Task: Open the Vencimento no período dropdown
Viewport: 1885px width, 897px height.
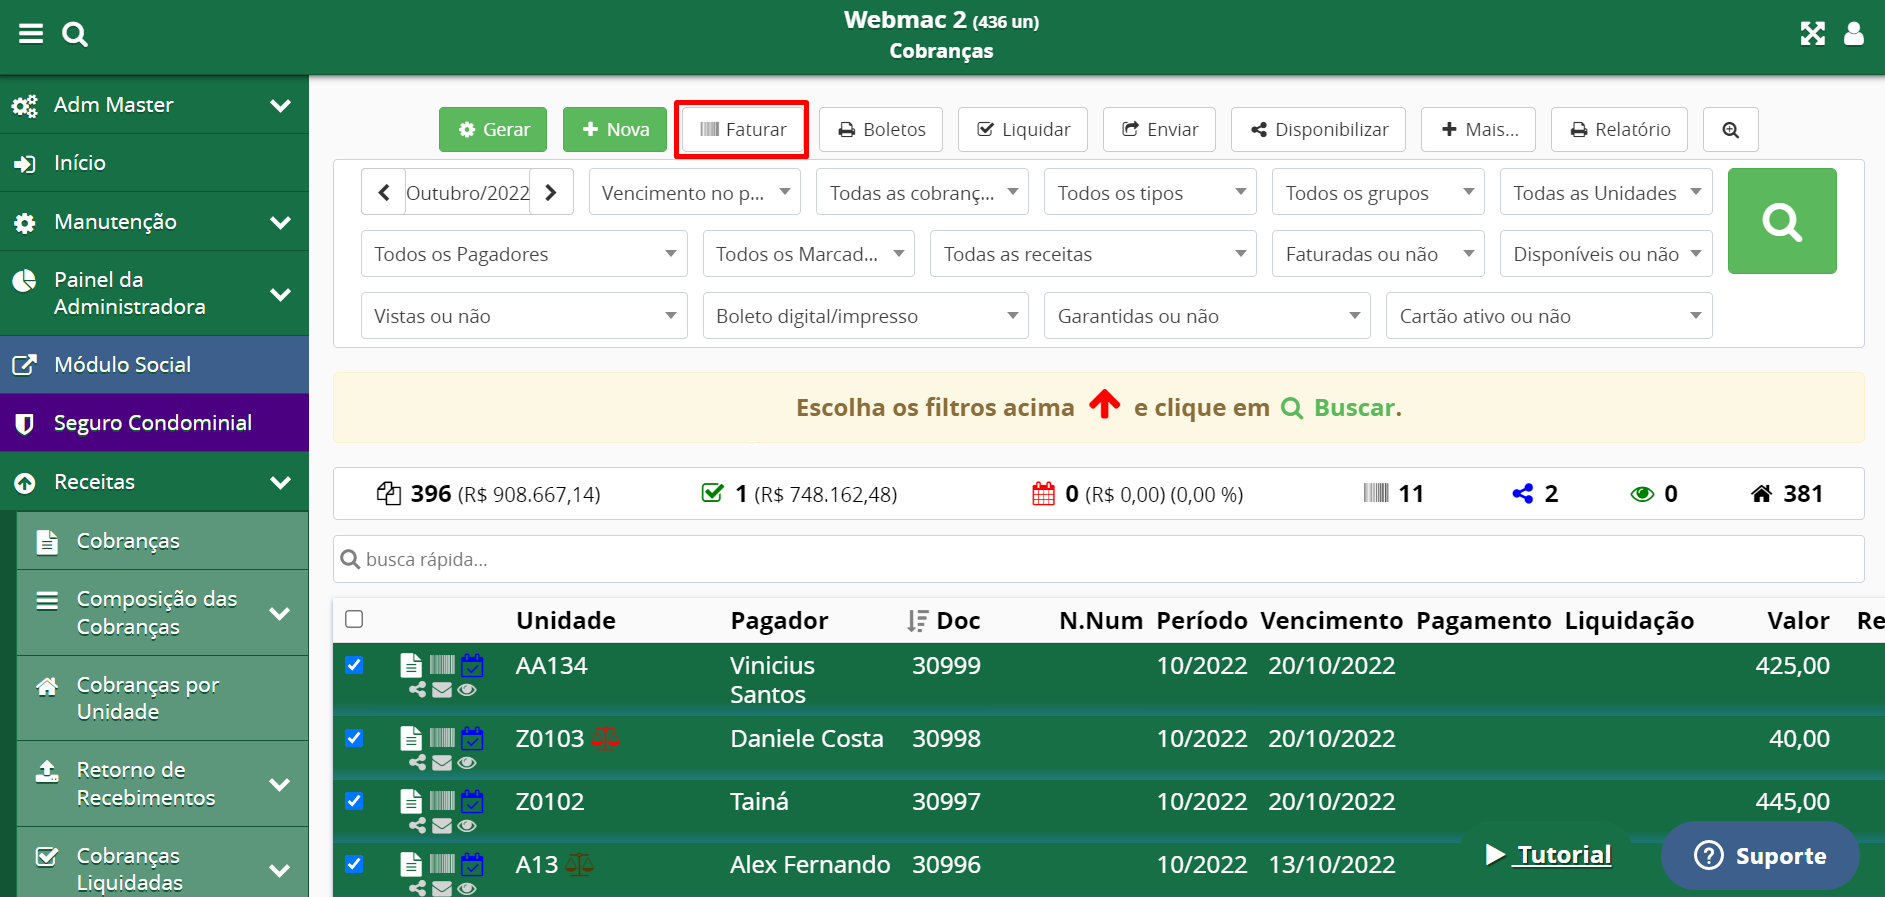Action: (x=695, y=192)
